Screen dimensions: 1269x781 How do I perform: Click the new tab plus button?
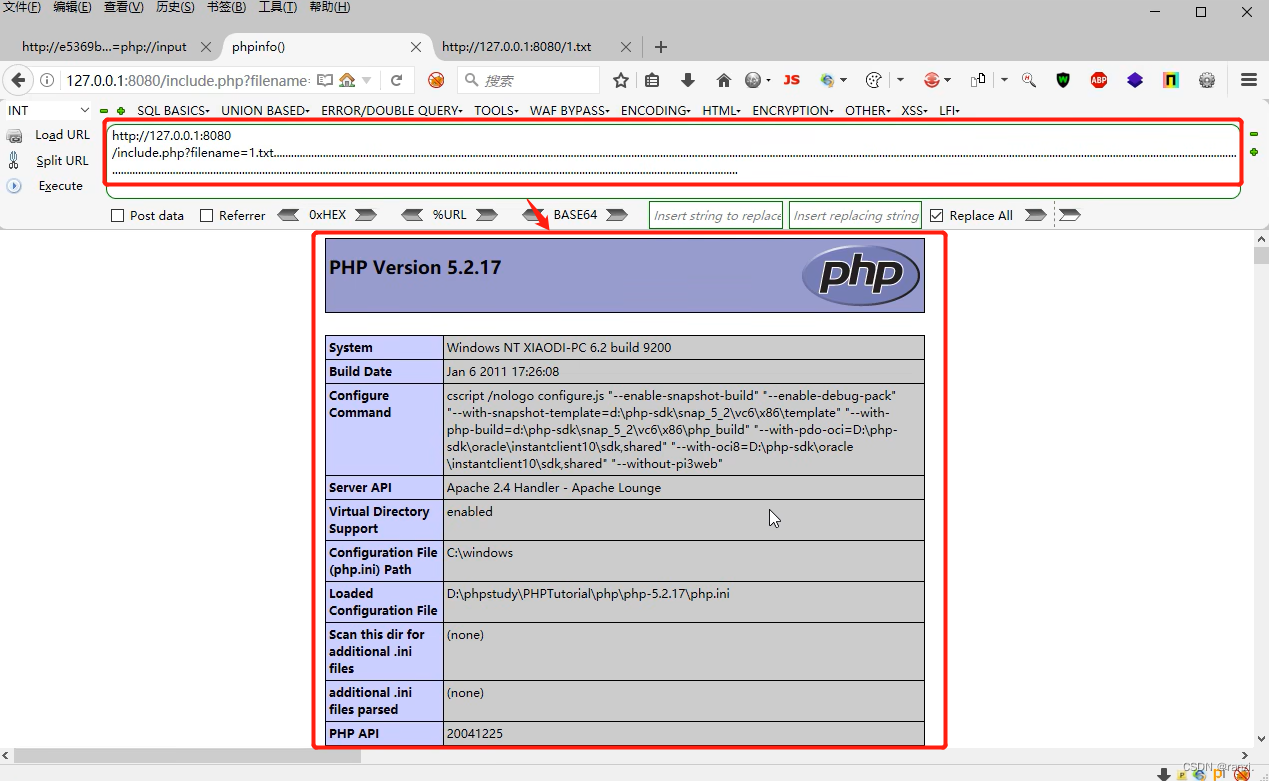[660, 47]
